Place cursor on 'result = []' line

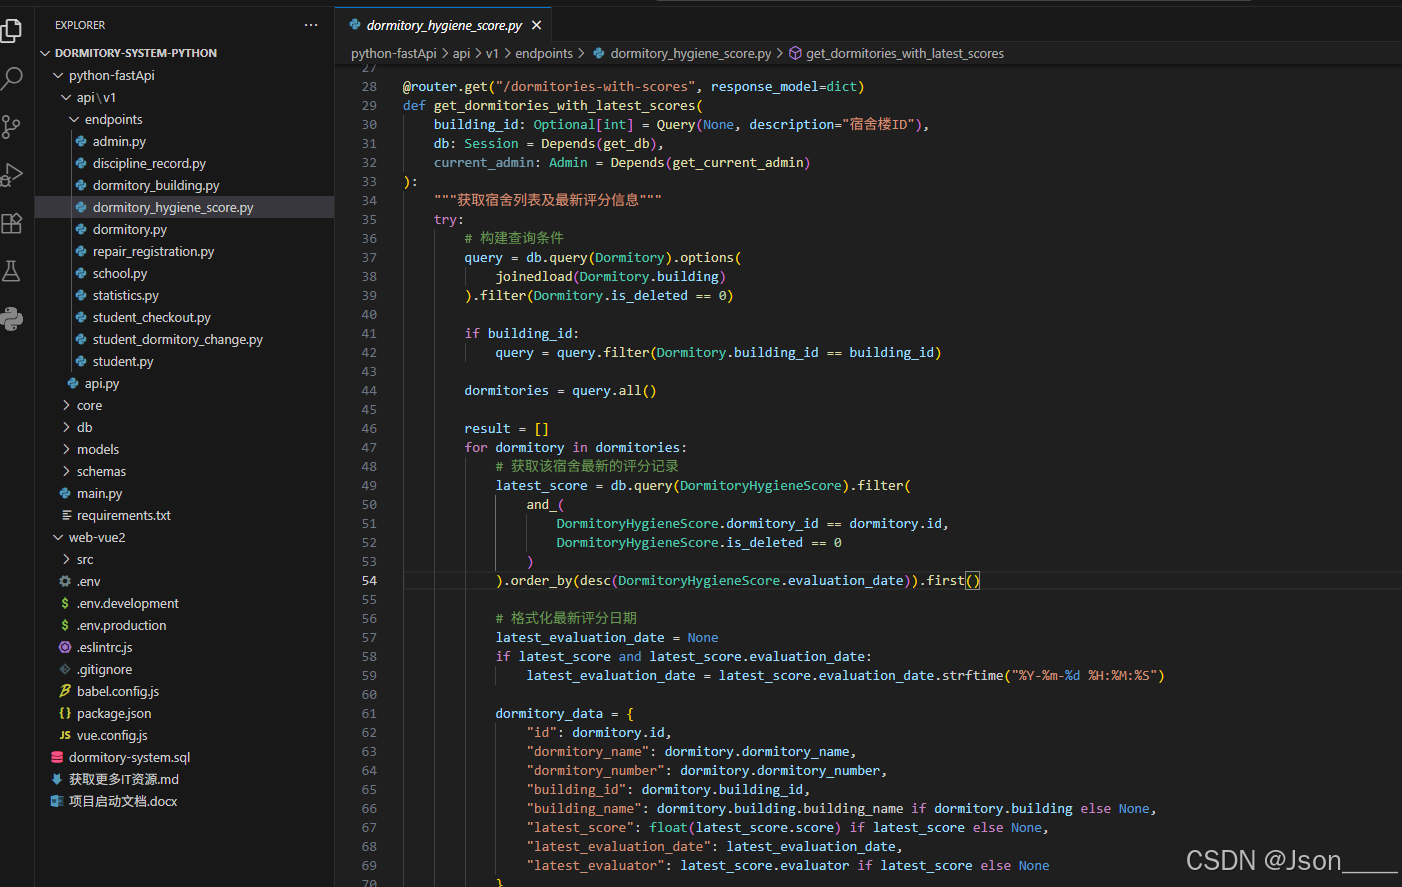click(507, 428)
